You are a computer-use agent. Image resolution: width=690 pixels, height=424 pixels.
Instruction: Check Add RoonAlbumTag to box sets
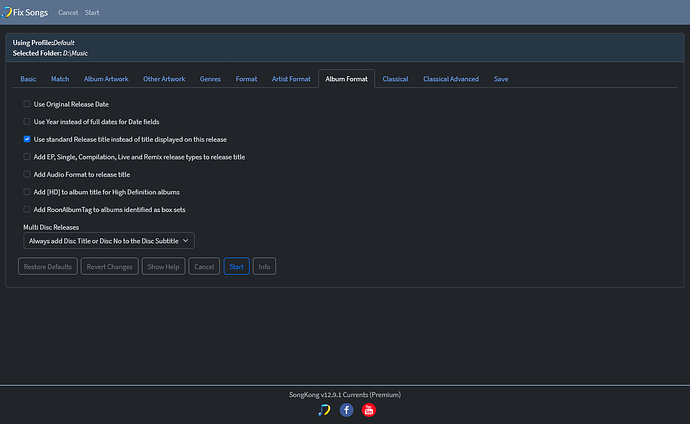point(27,209)
